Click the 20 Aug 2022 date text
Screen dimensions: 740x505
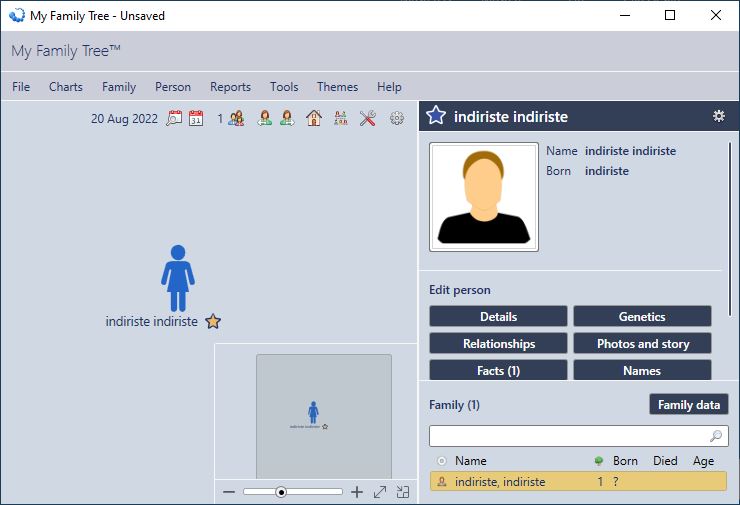click(x=124, y=118)
